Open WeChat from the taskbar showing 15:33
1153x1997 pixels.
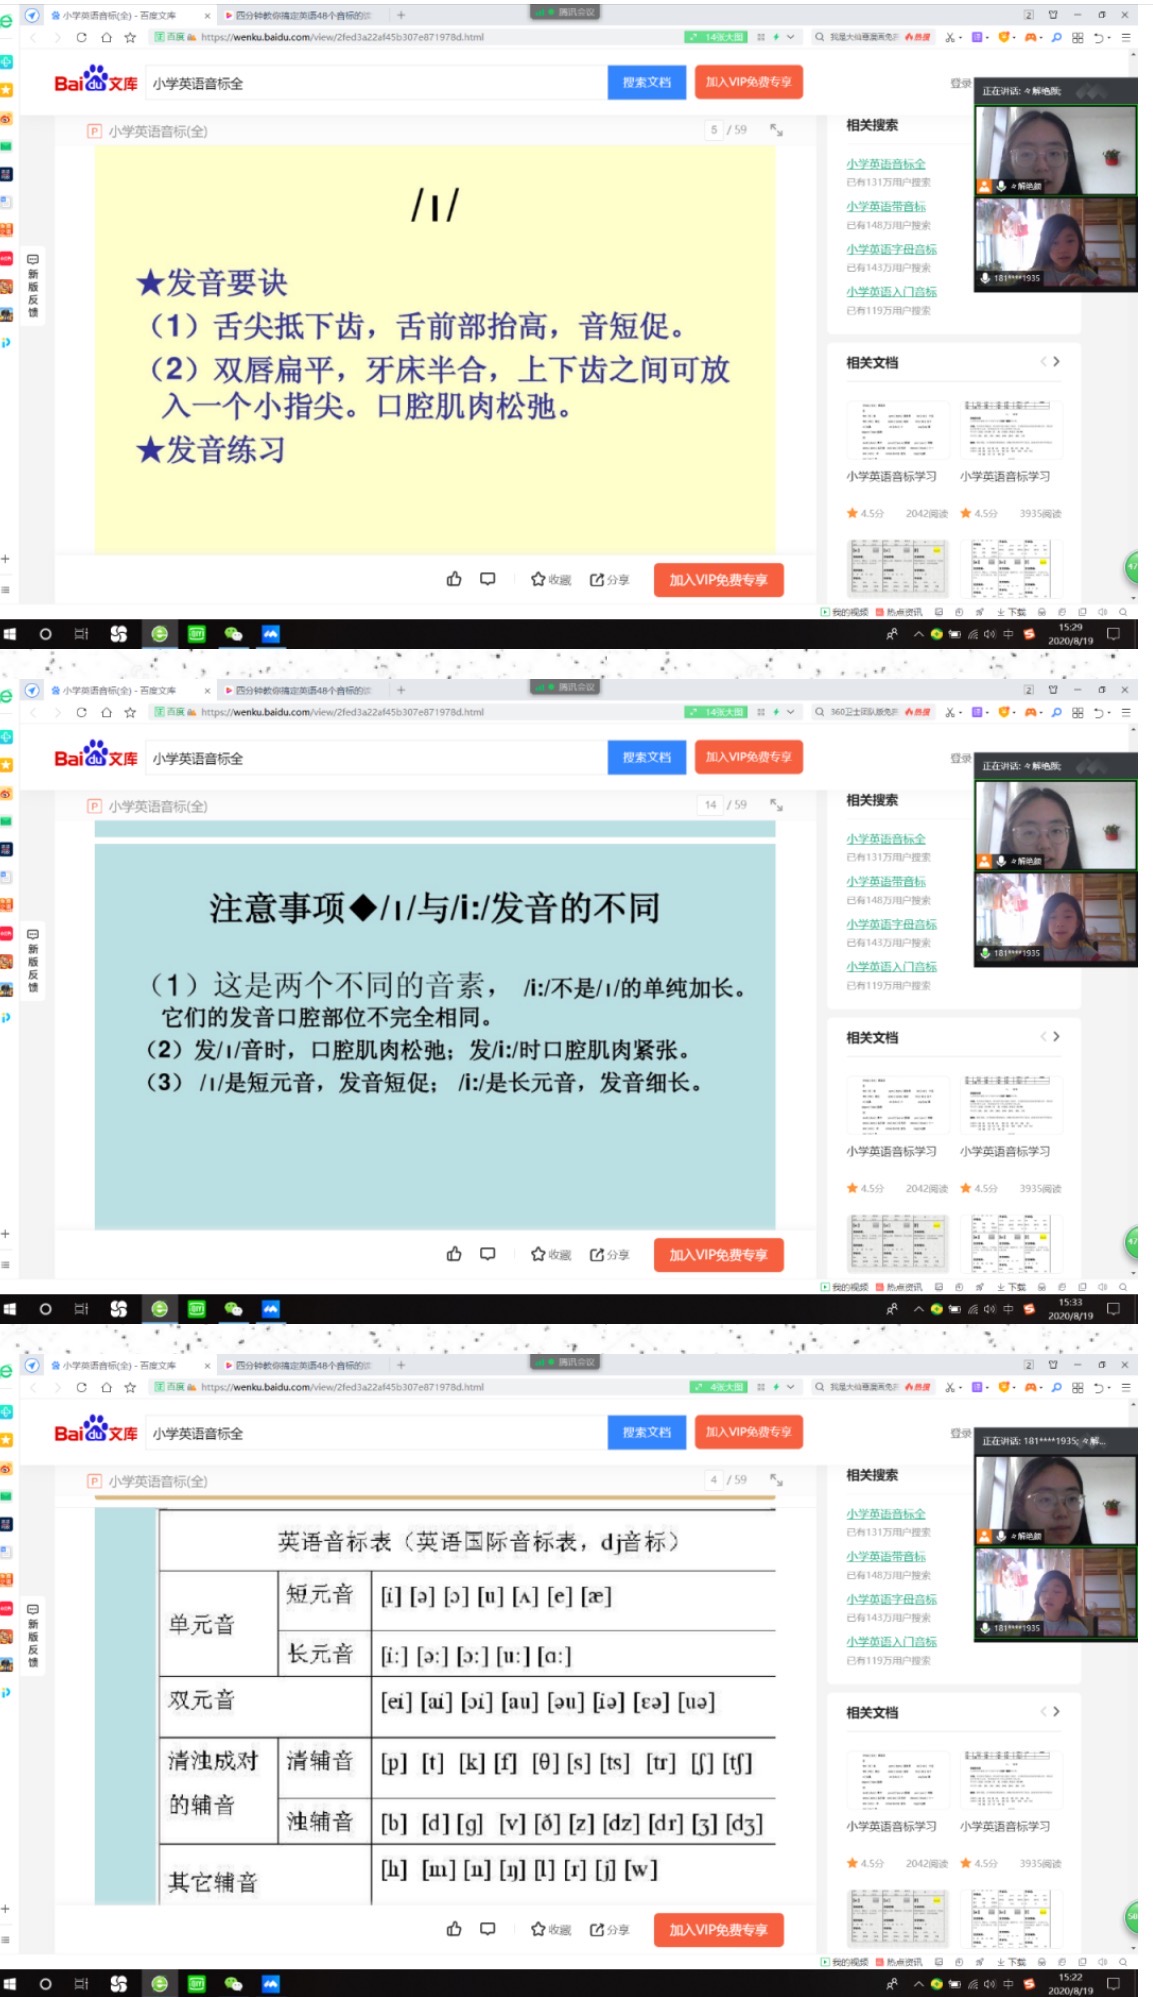(x=233, y=1309)
